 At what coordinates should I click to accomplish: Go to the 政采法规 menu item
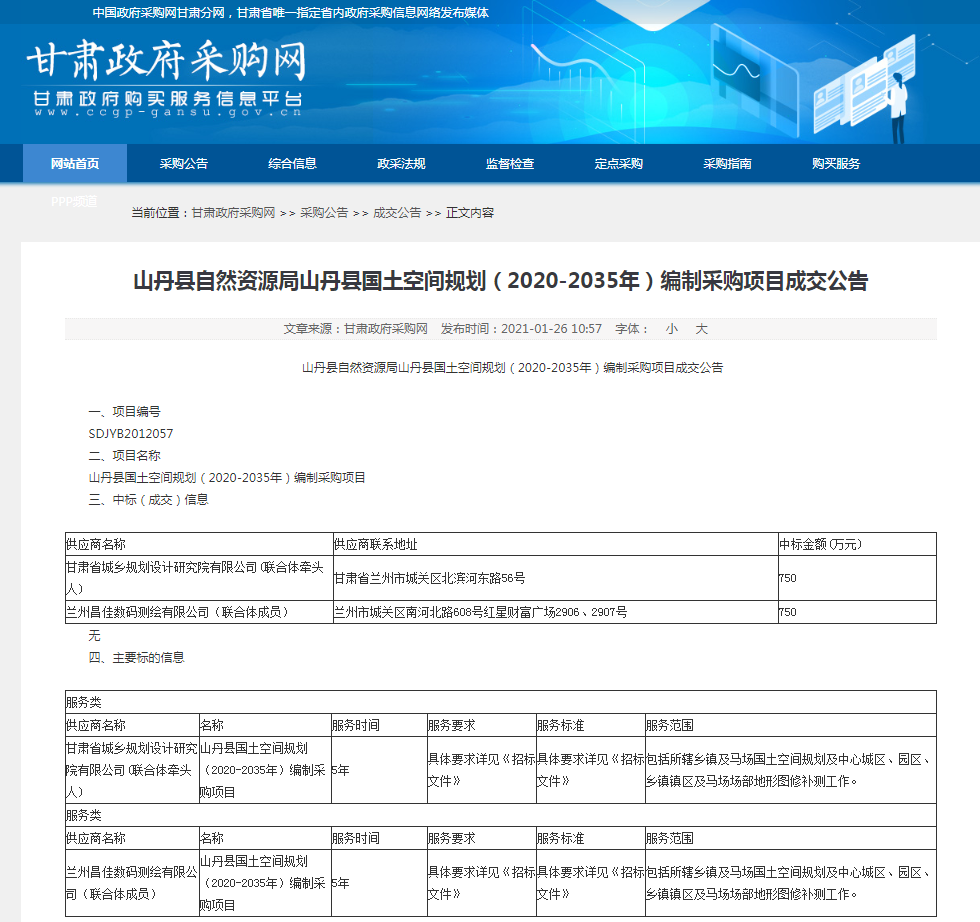coord(401,164)
